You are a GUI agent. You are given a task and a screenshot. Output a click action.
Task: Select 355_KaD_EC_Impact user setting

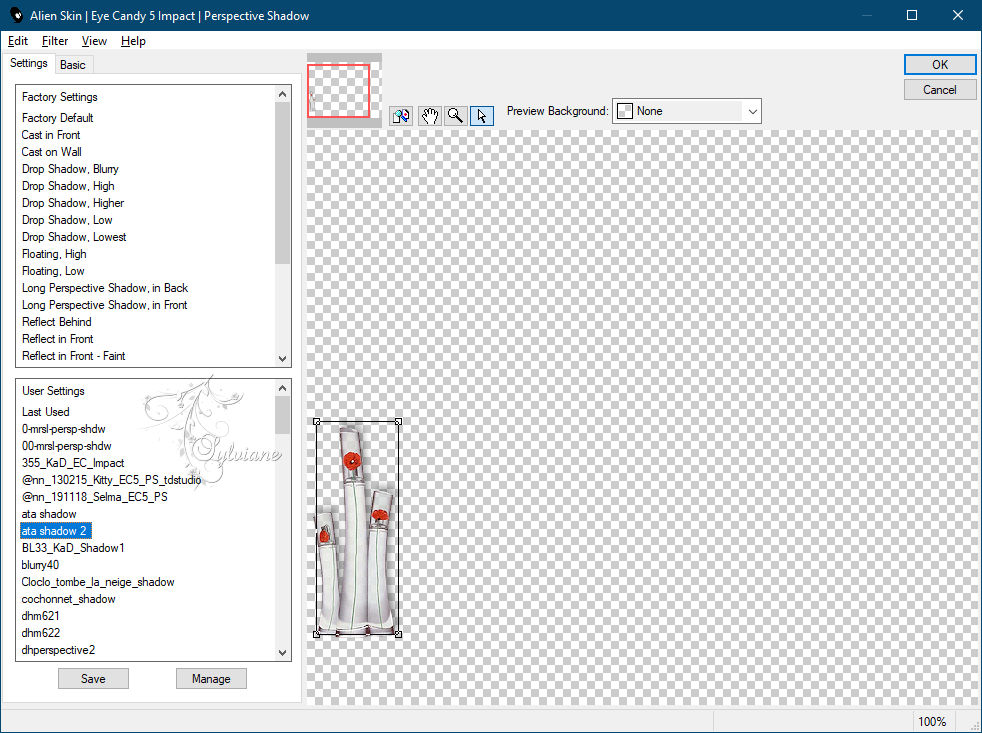coord(73,462)
